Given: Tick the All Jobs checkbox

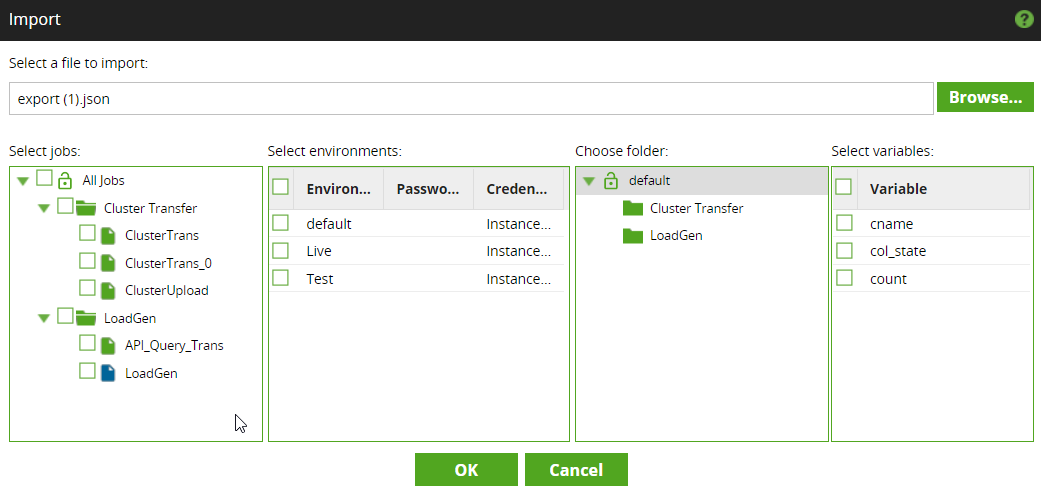Looking at the screenshot, I should pos(44,177).
